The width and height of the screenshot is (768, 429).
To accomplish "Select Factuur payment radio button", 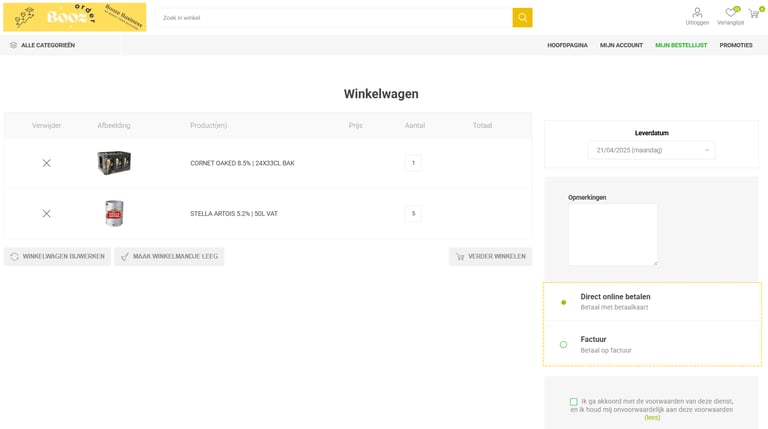I will point(563,345).
